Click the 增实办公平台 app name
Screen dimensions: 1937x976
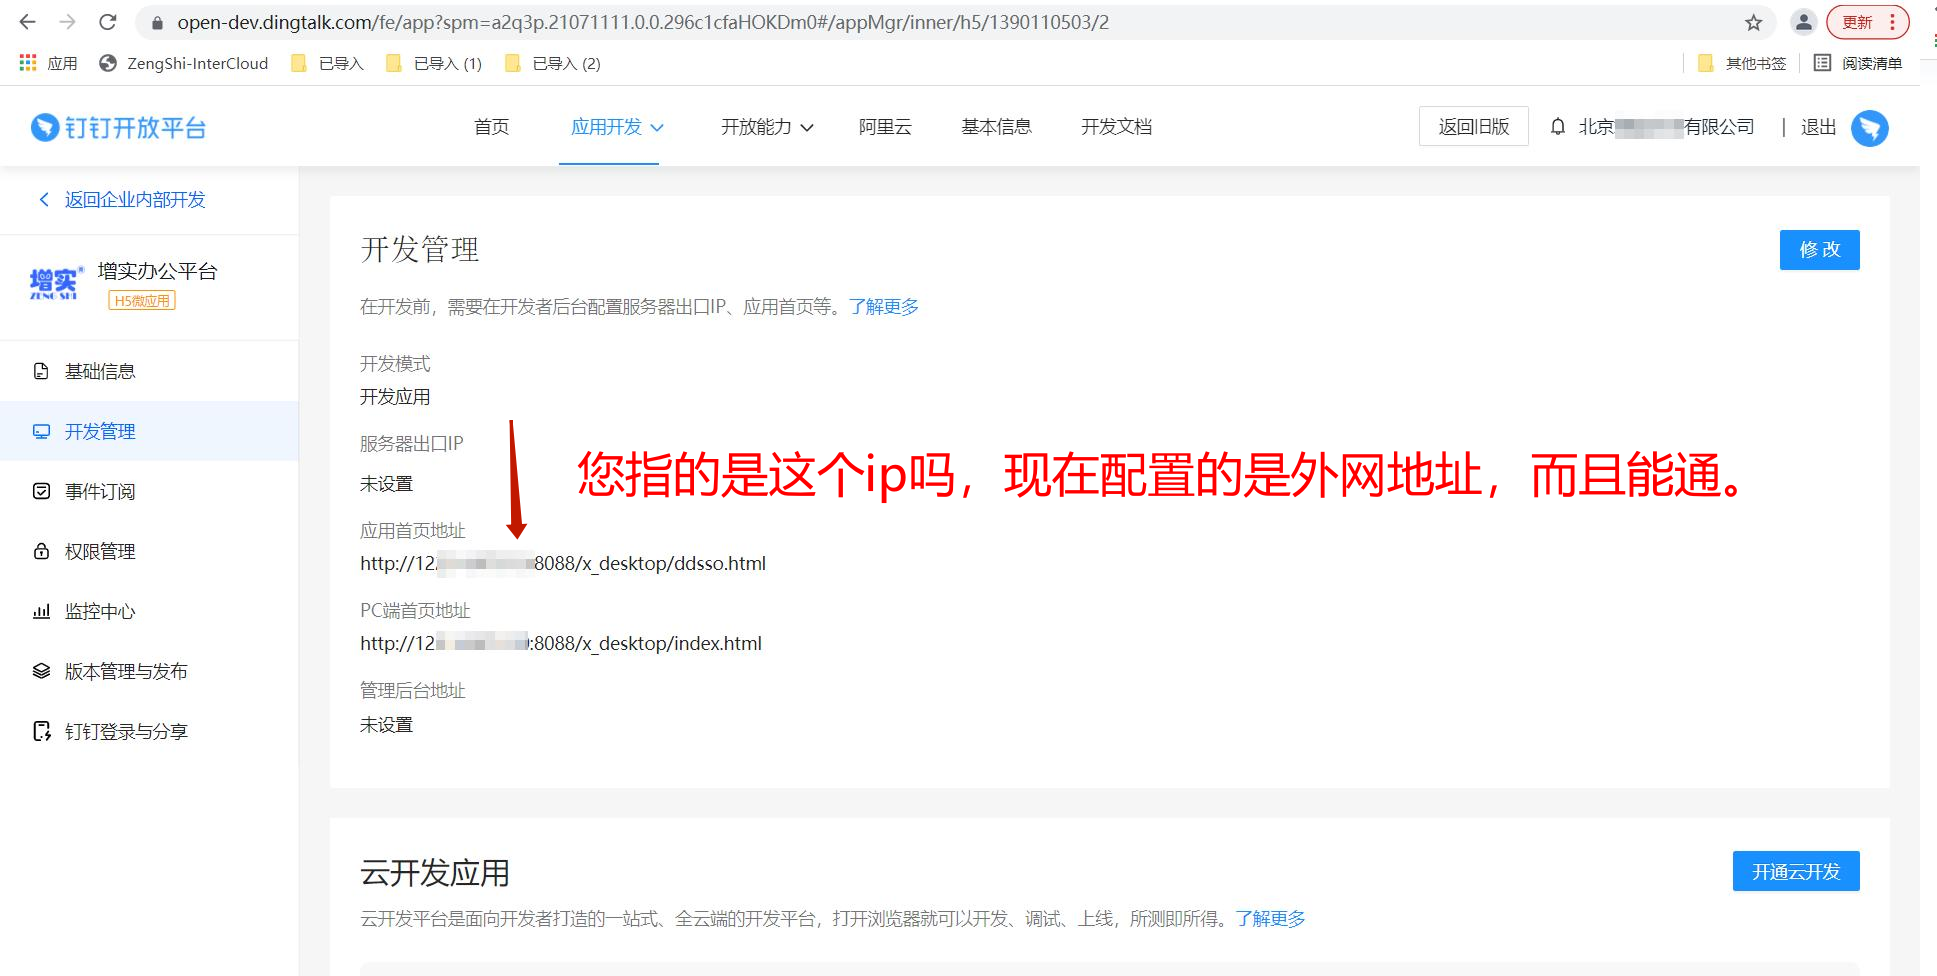pyautogui.click(x=157, y=271)
